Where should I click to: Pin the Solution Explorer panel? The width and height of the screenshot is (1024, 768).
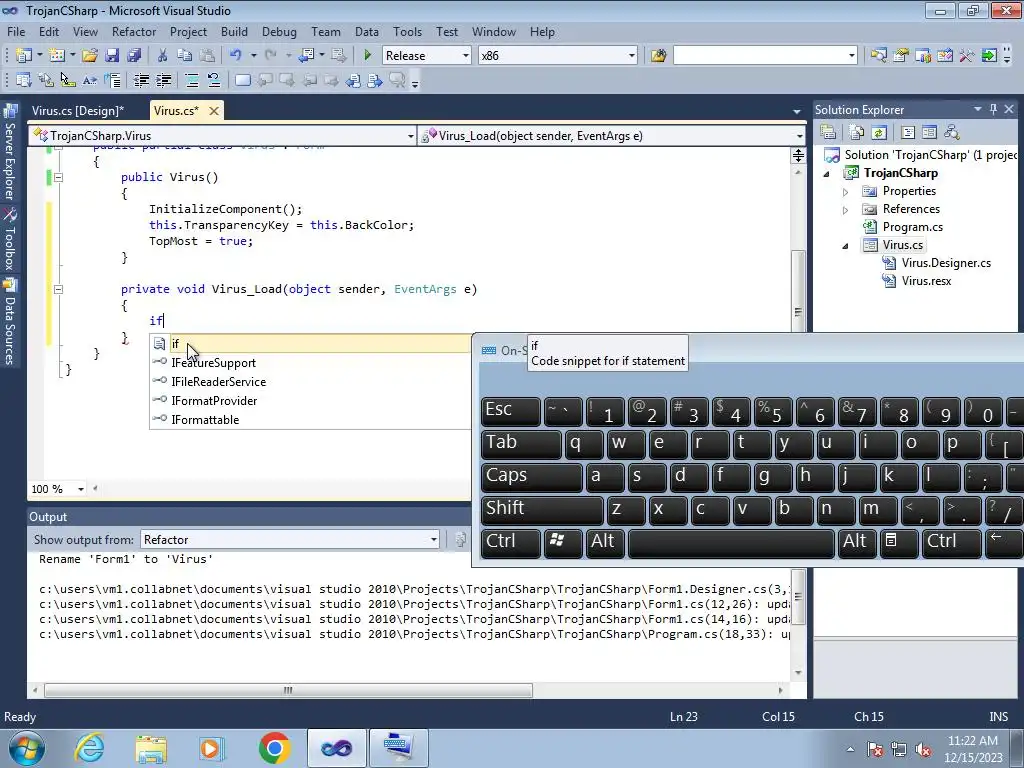993,109
